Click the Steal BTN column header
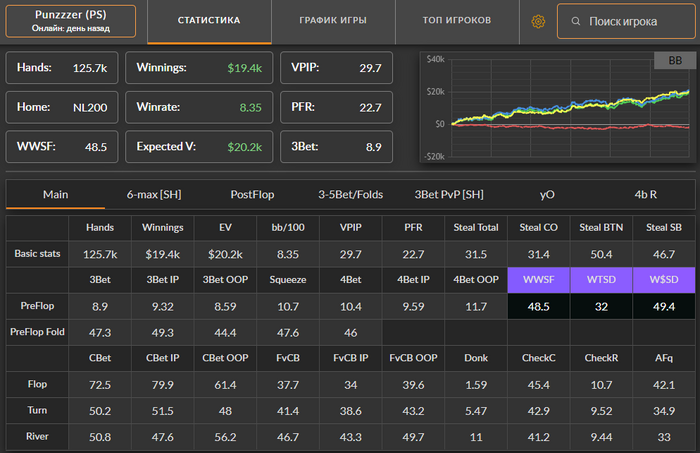Screen dimensions: 700x453 click(601, 228)
